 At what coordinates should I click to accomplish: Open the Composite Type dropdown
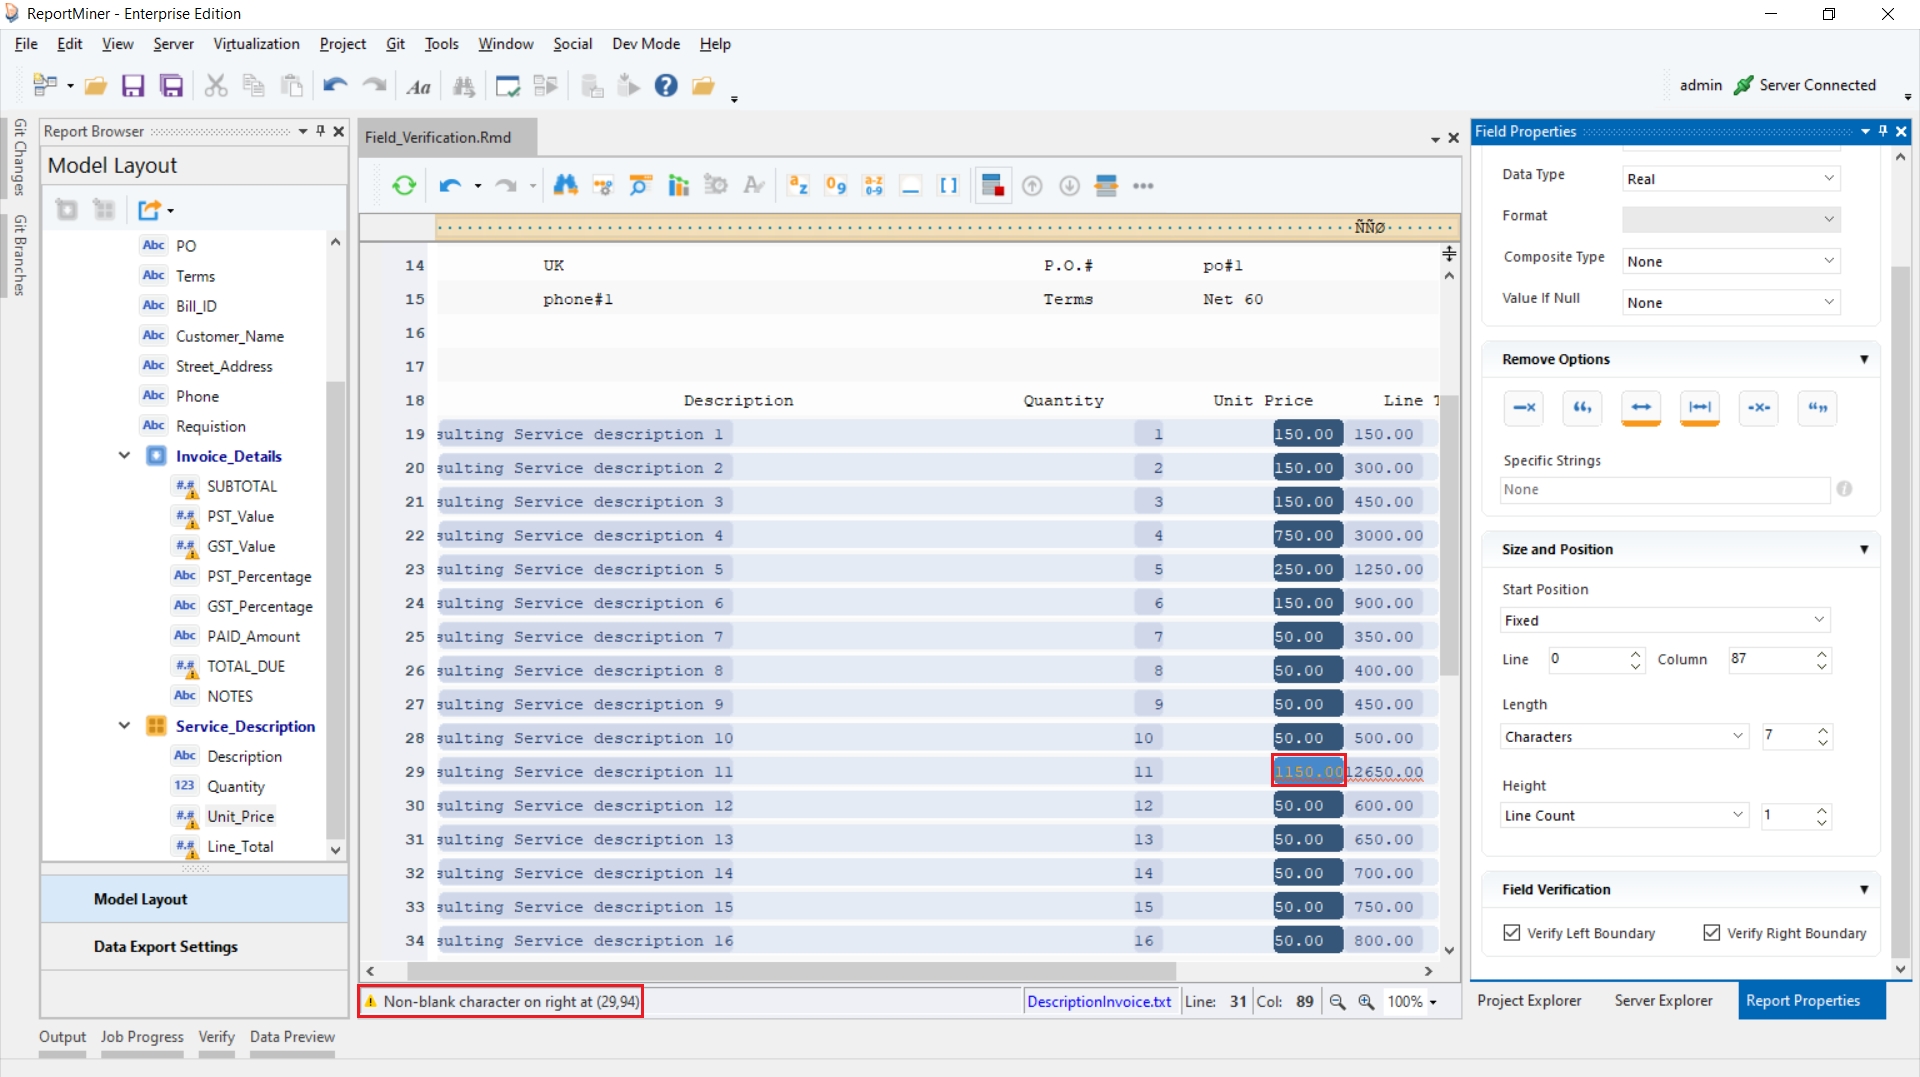[1730, 261]
